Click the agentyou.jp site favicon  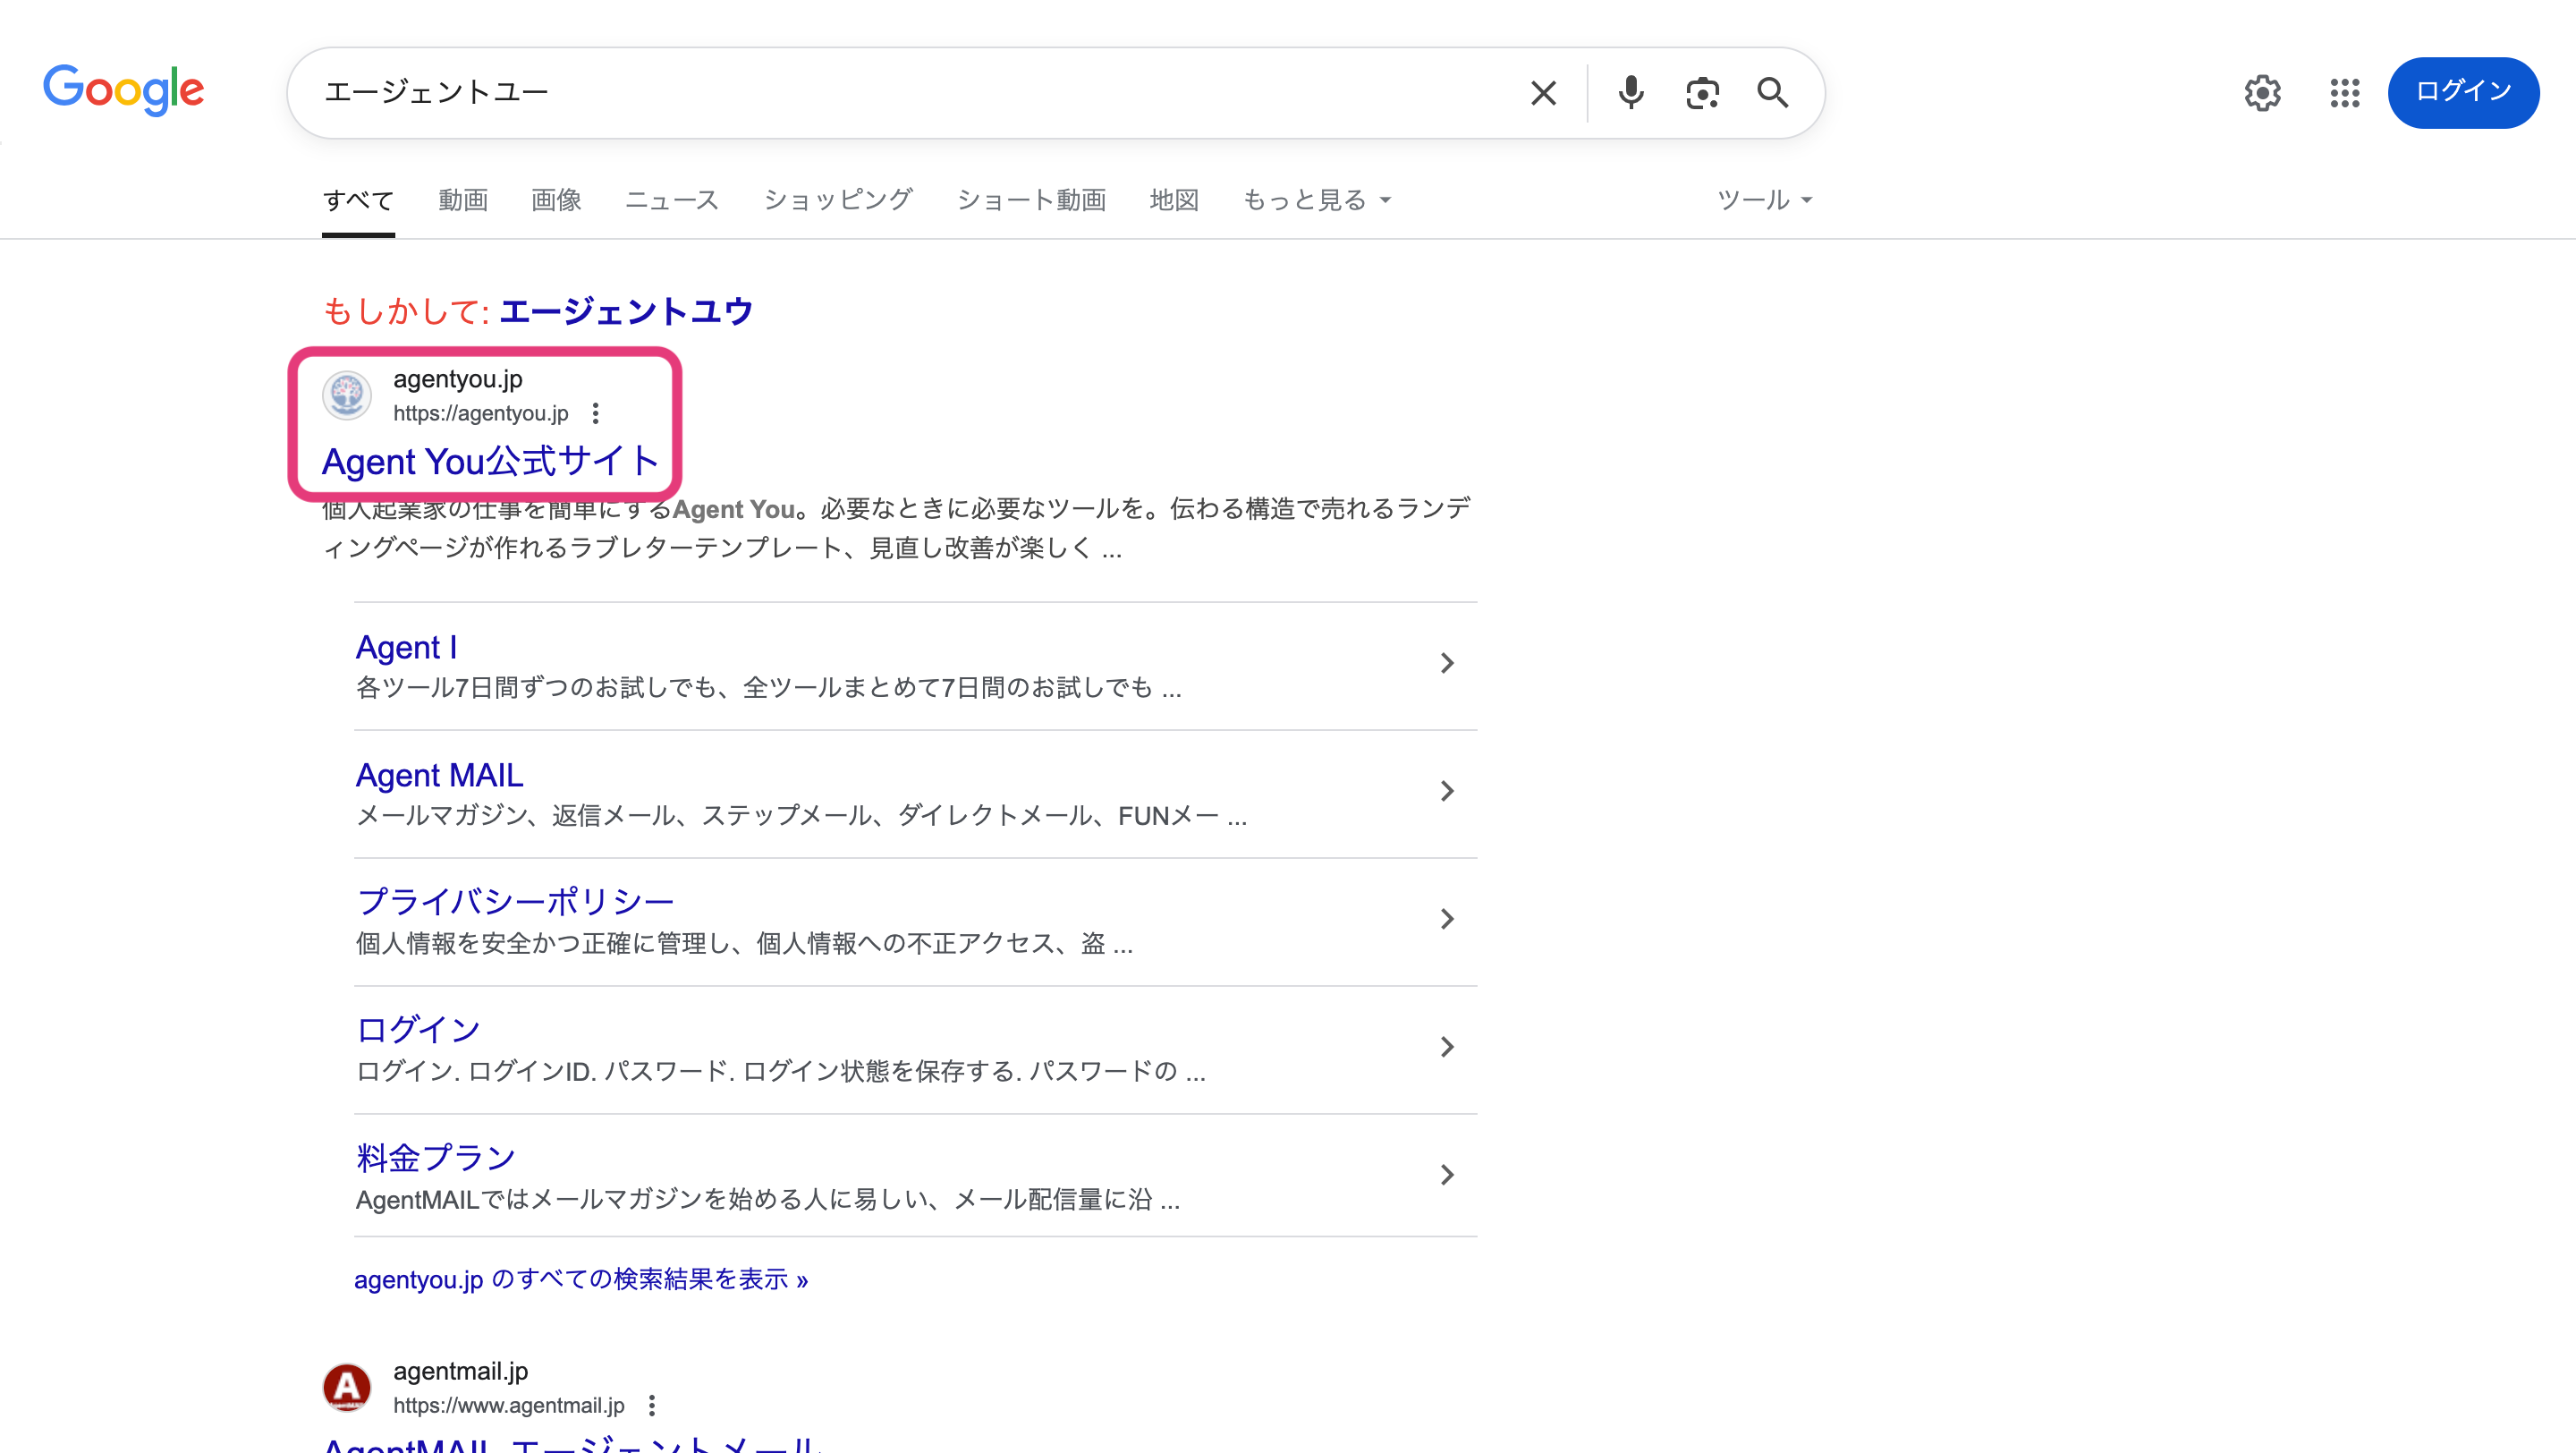click(x=347, y=395)
